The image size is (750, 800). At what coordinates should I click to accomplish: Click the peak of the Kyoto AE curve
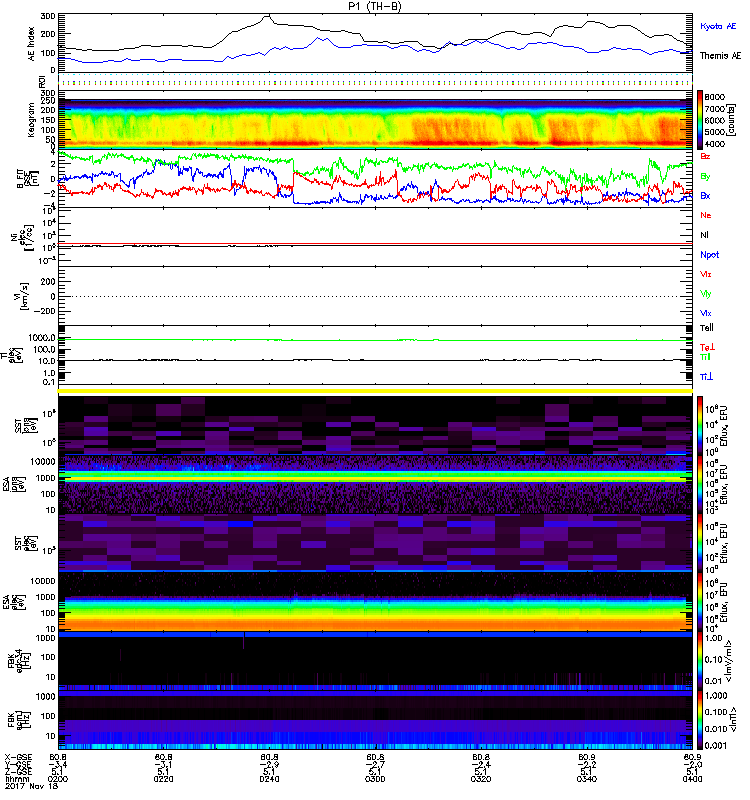click(x=267, y=16)
